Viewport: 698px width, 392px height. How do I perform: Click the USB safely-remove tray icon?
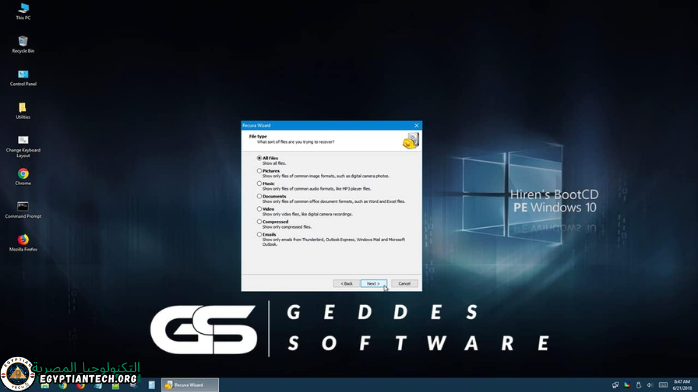coord(638,385)
